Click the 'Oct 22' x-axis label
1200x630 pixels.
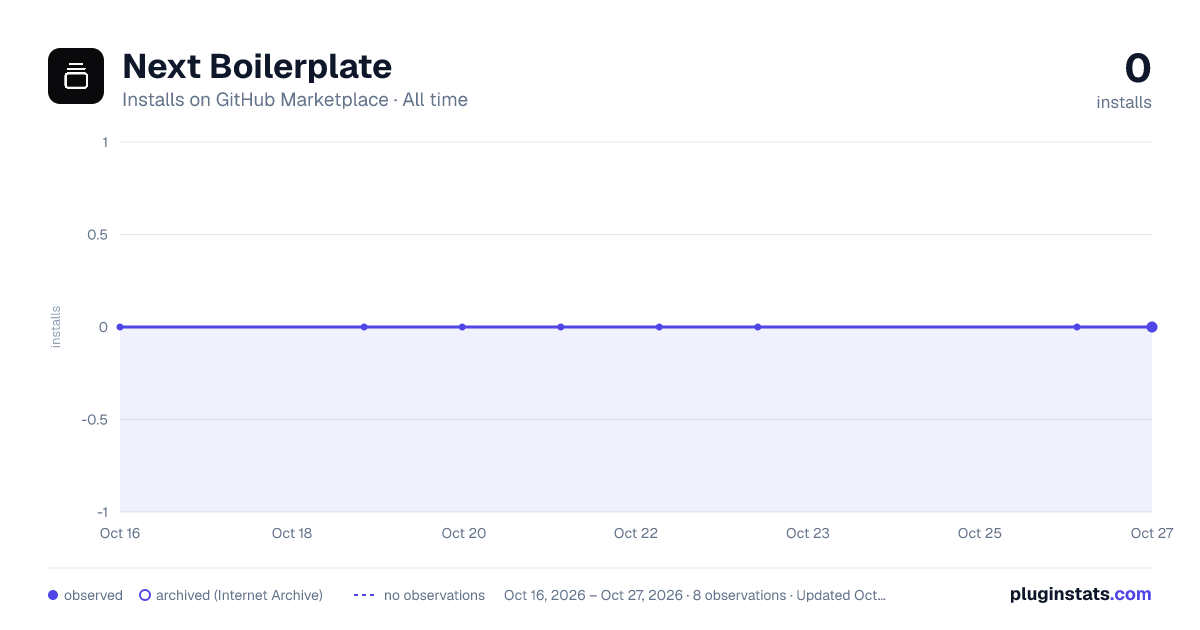coord(636,533)
